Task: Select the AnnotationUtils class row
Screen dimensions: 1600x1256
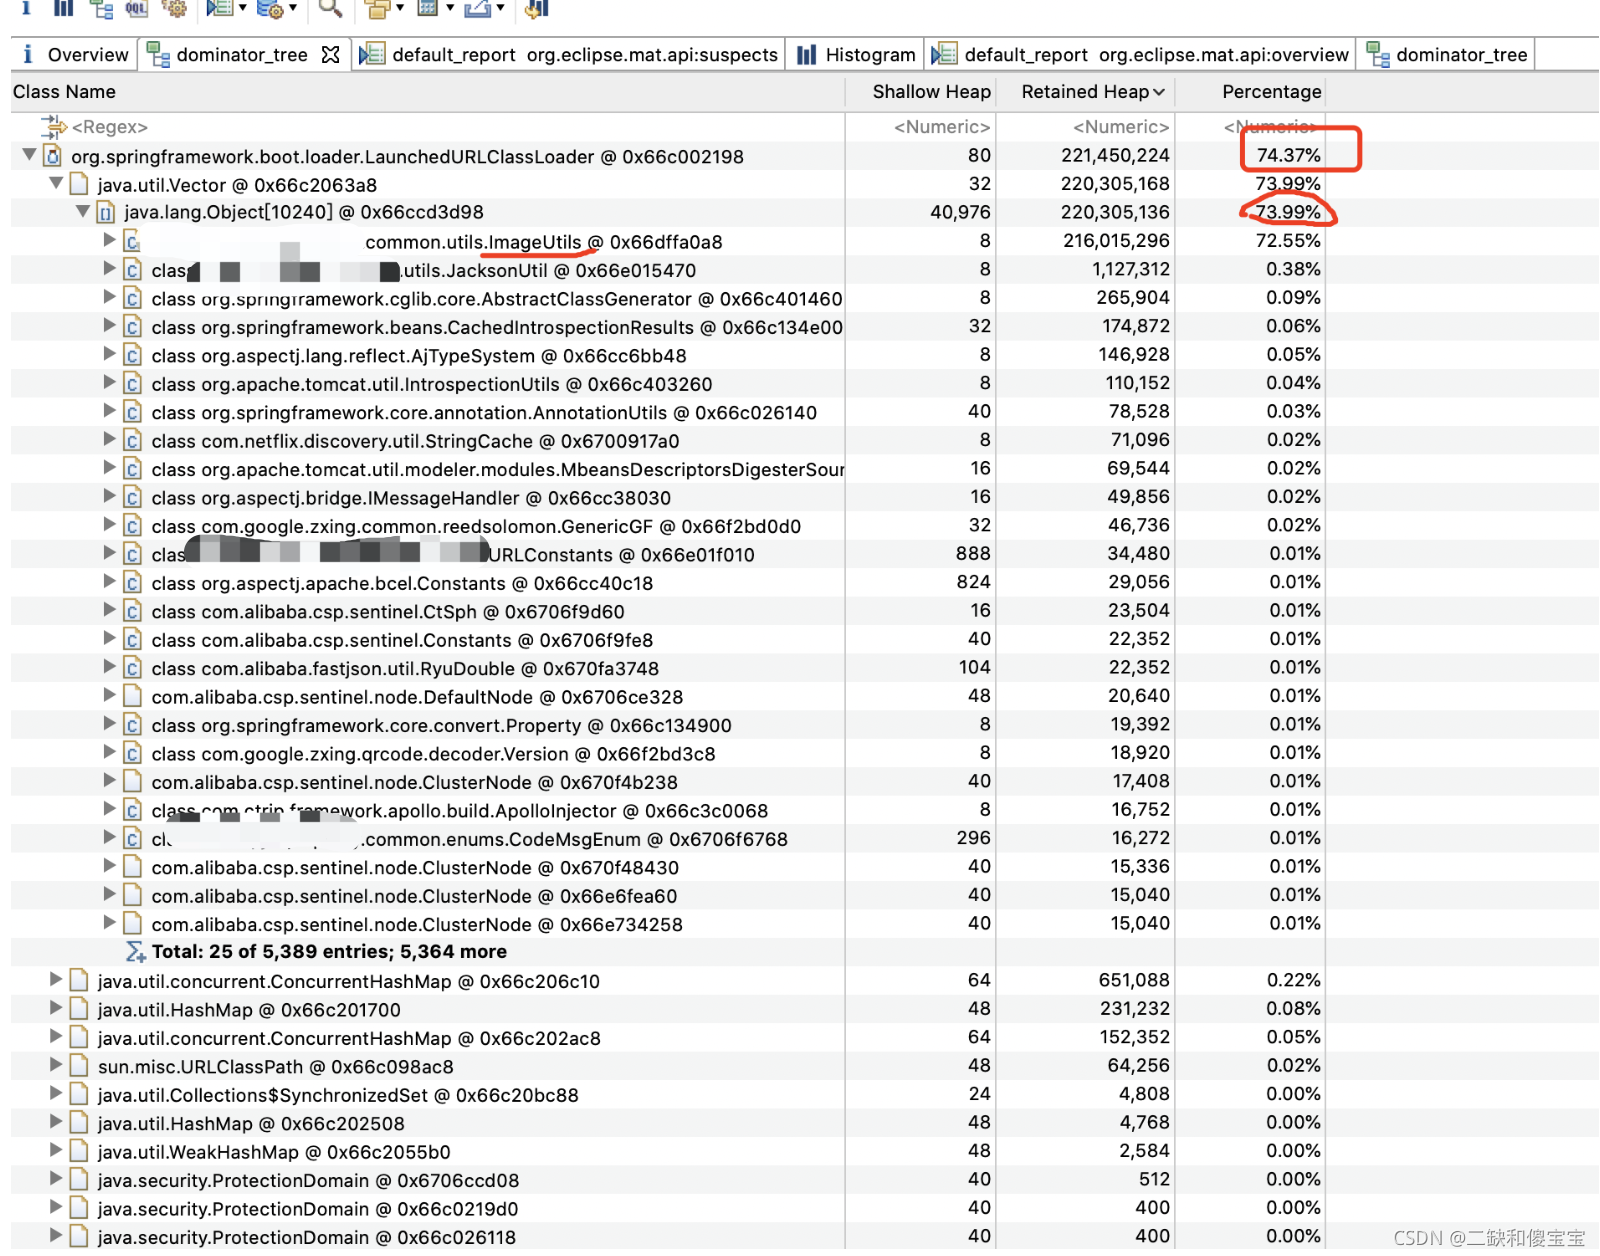Action: (x=667, y=412)
